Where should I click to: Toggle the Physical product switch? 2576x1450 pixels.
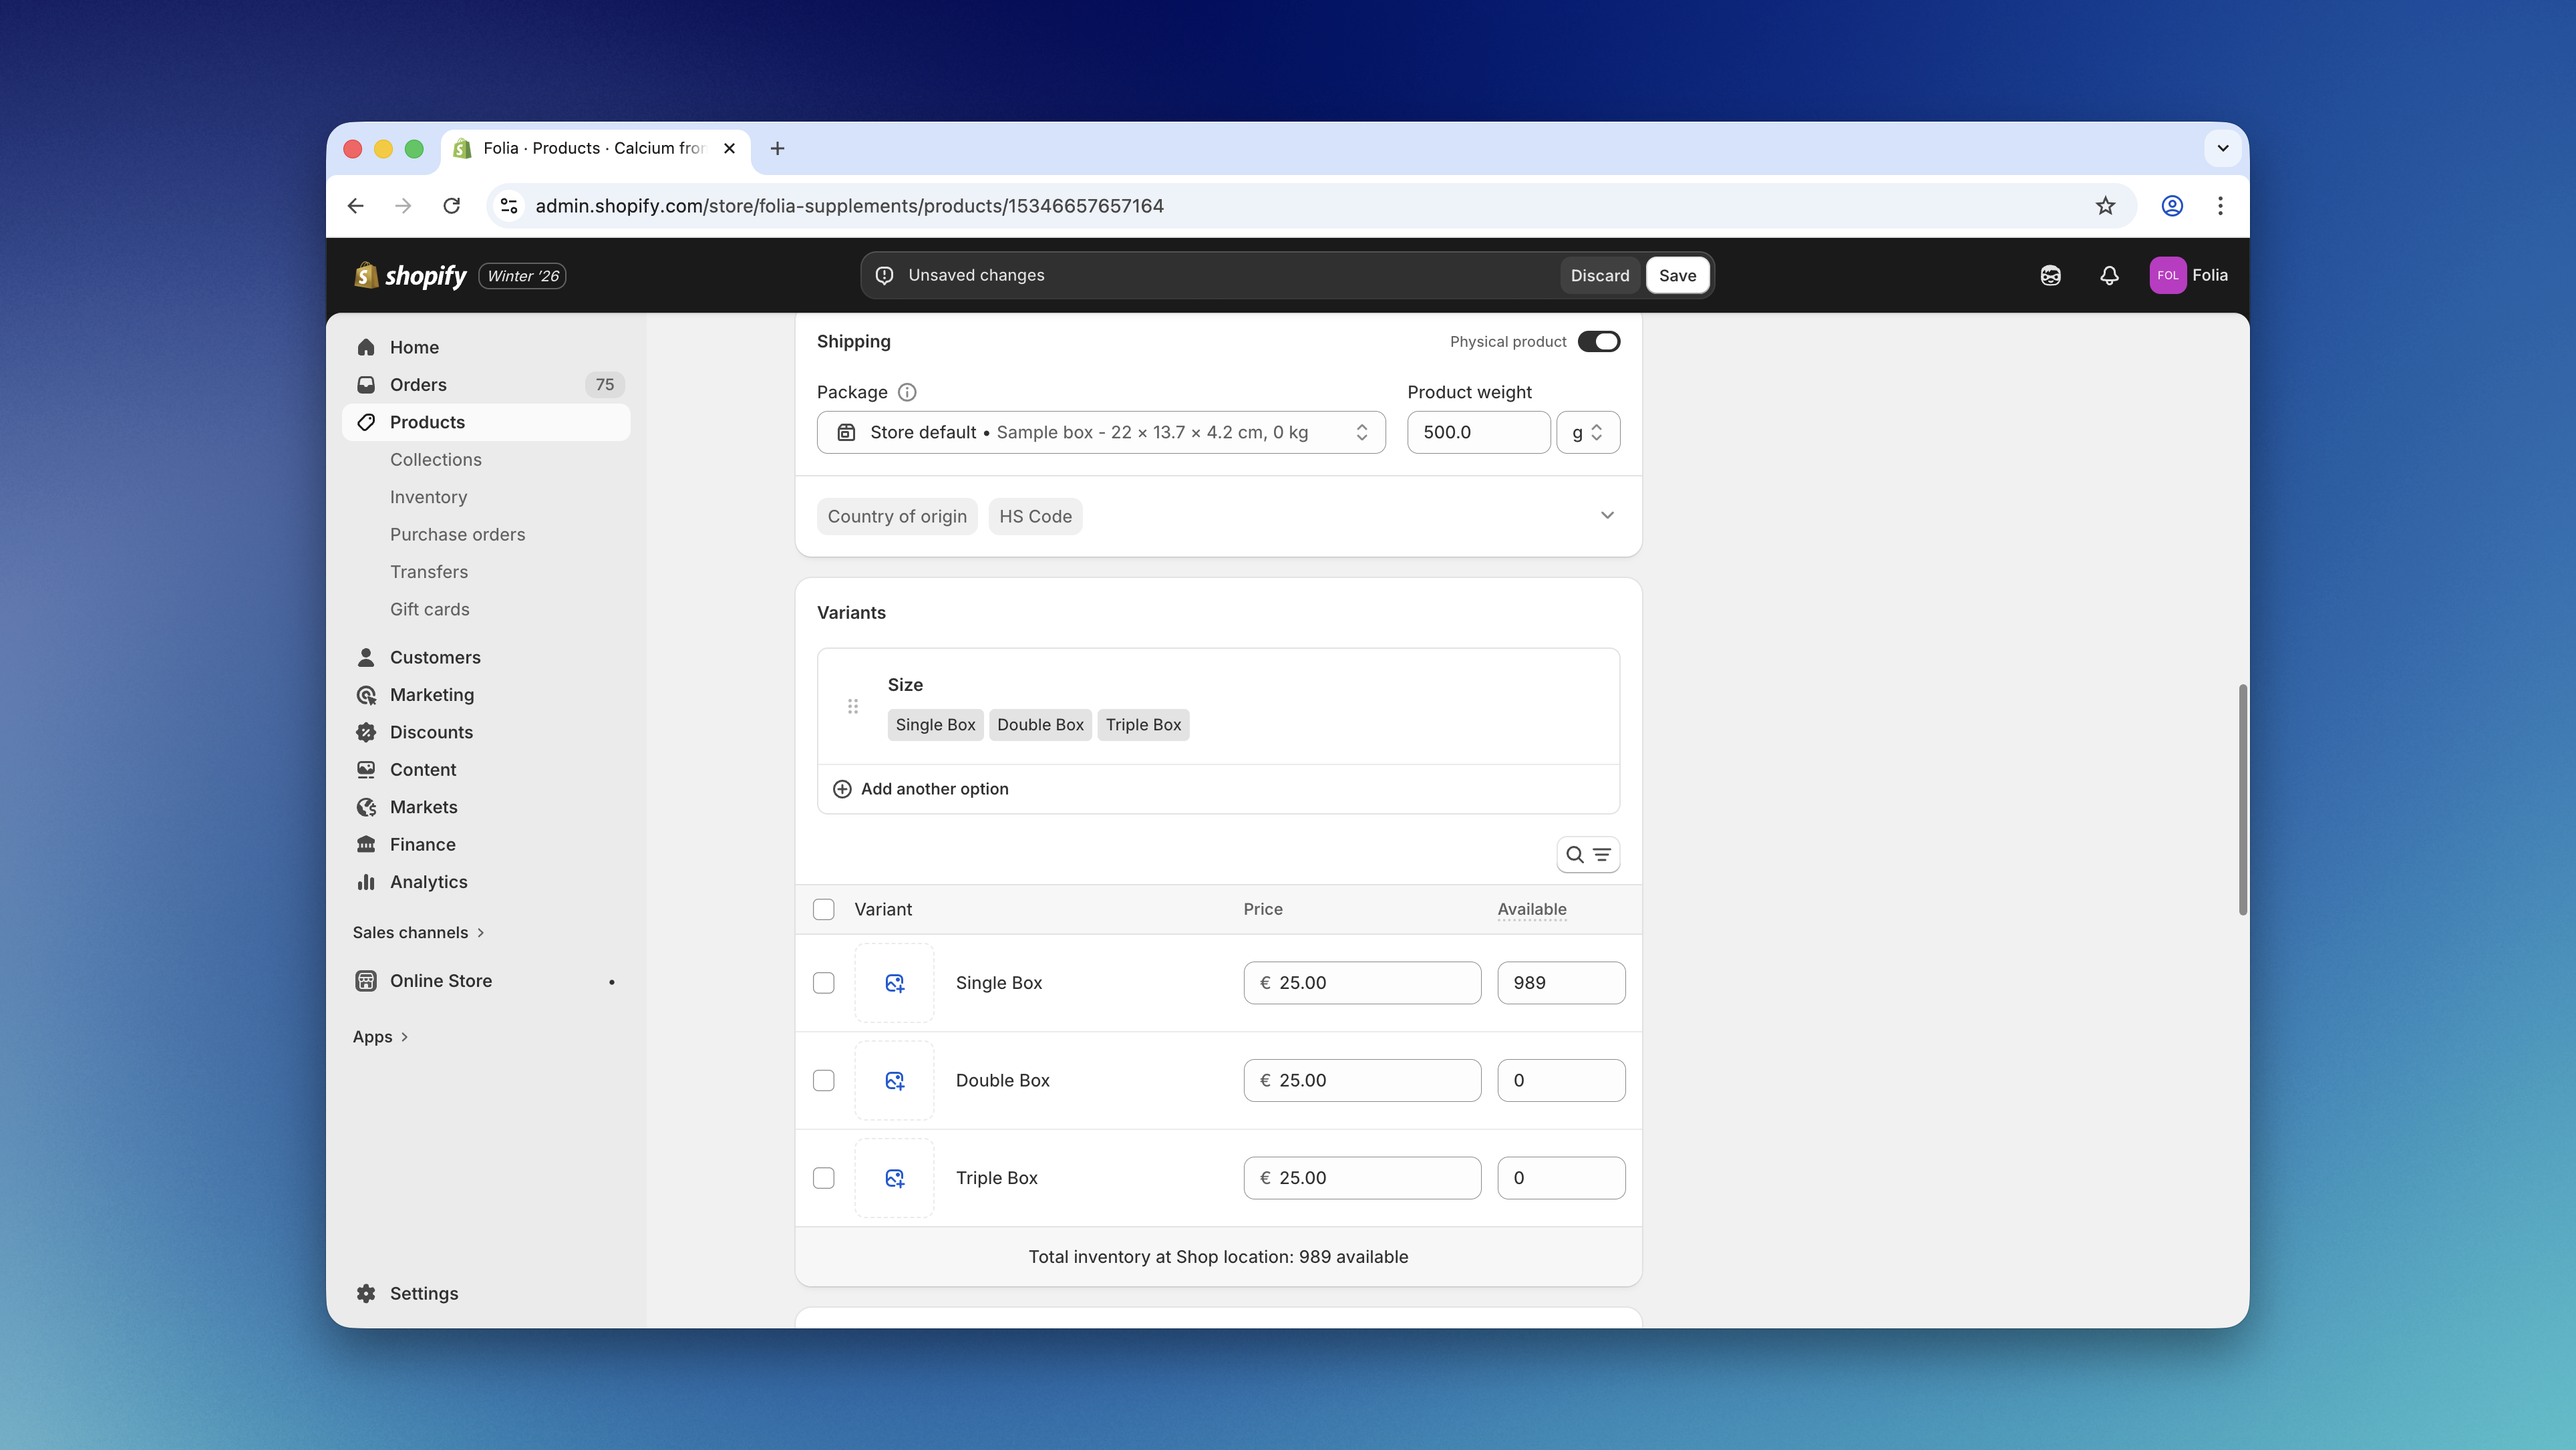pyautogui.click(x=1598, y=342)
